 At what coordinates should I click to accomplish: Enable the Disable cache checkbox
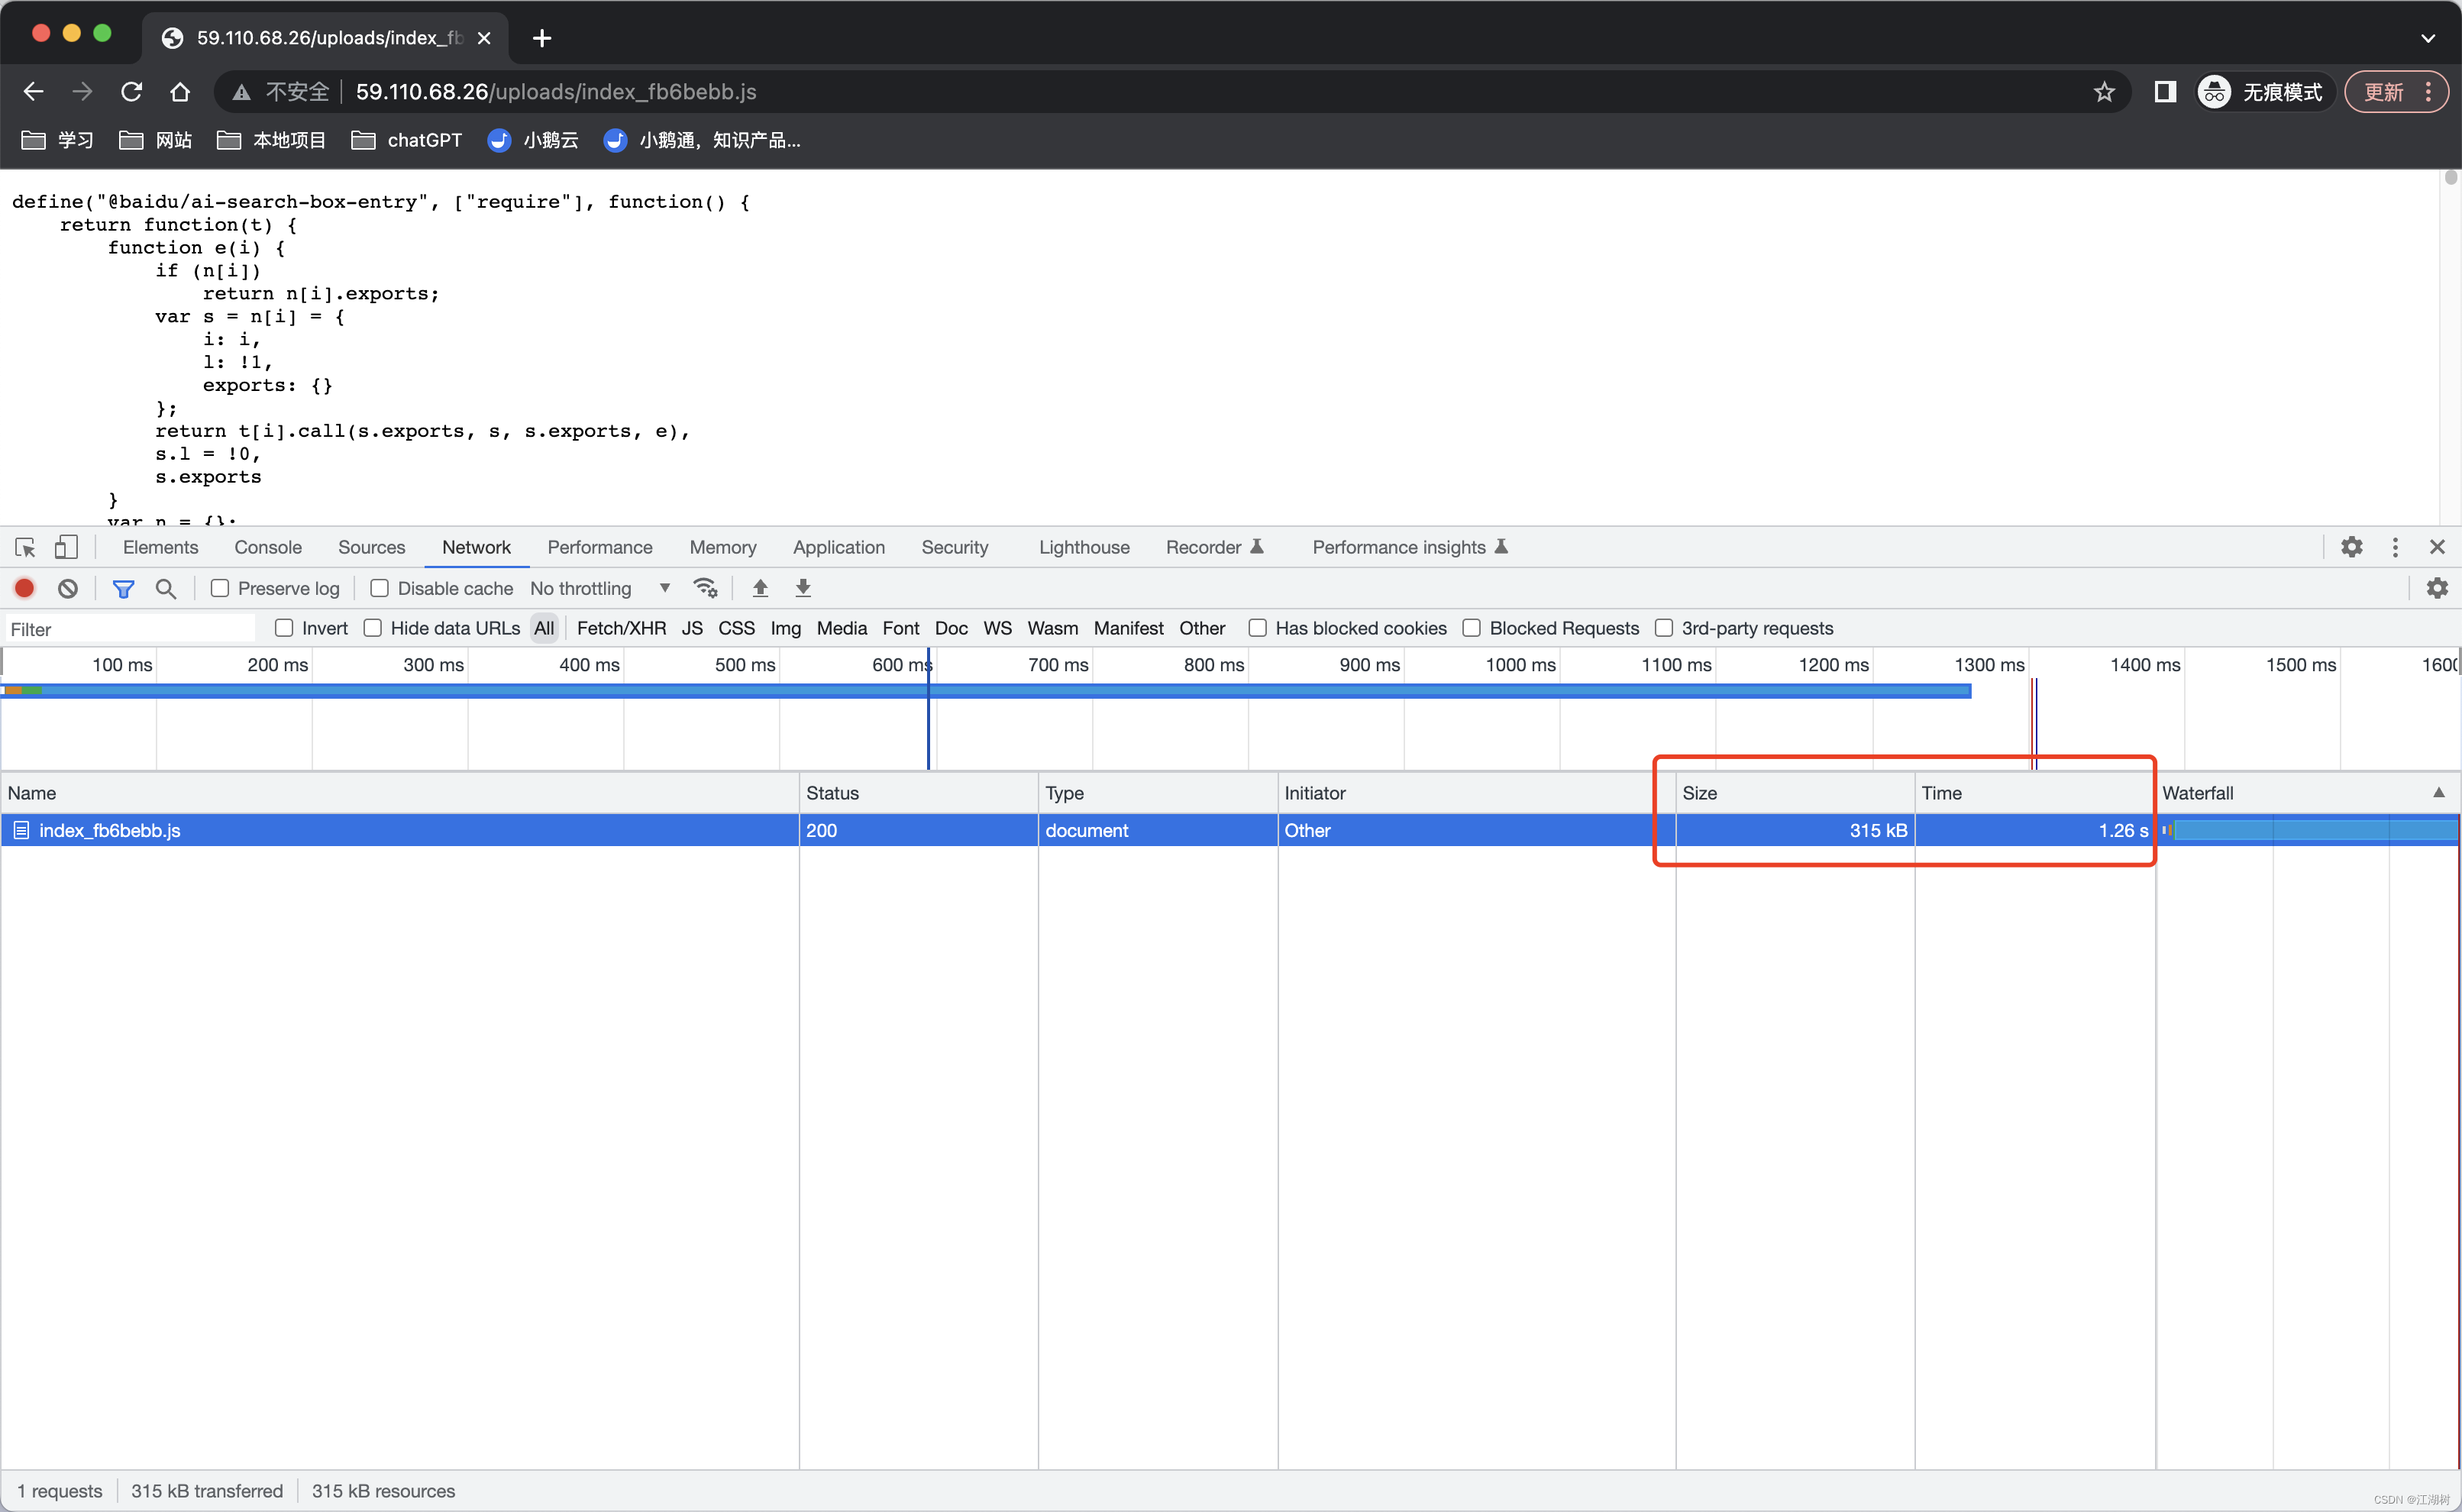coord(379,588)
